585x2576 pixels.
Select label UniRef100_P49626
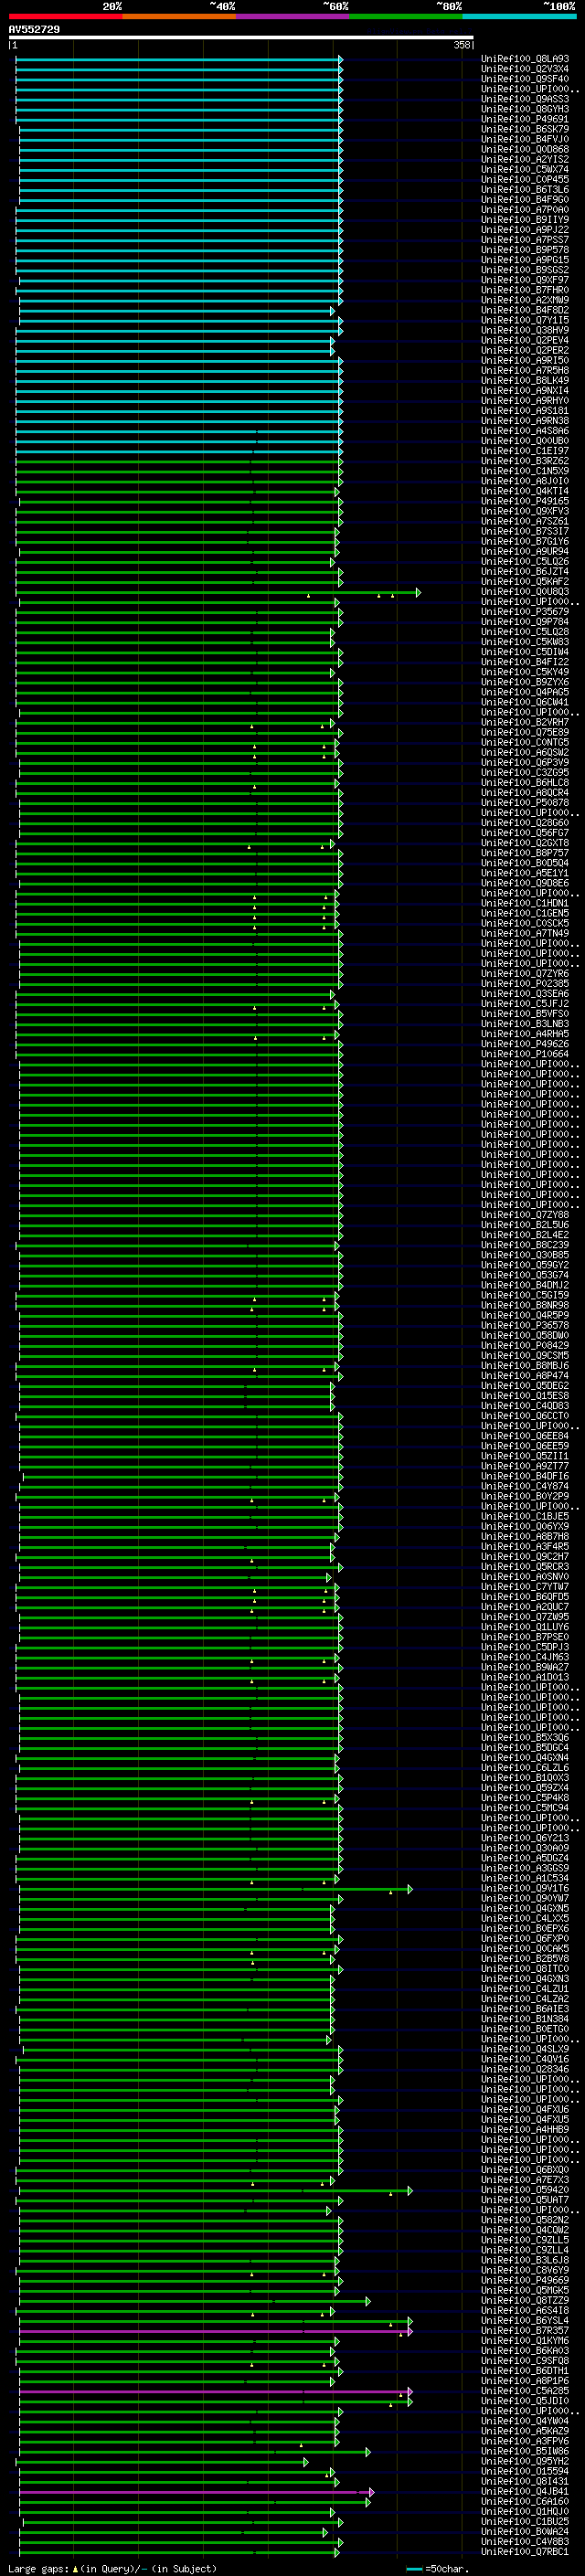point(525,1044)
